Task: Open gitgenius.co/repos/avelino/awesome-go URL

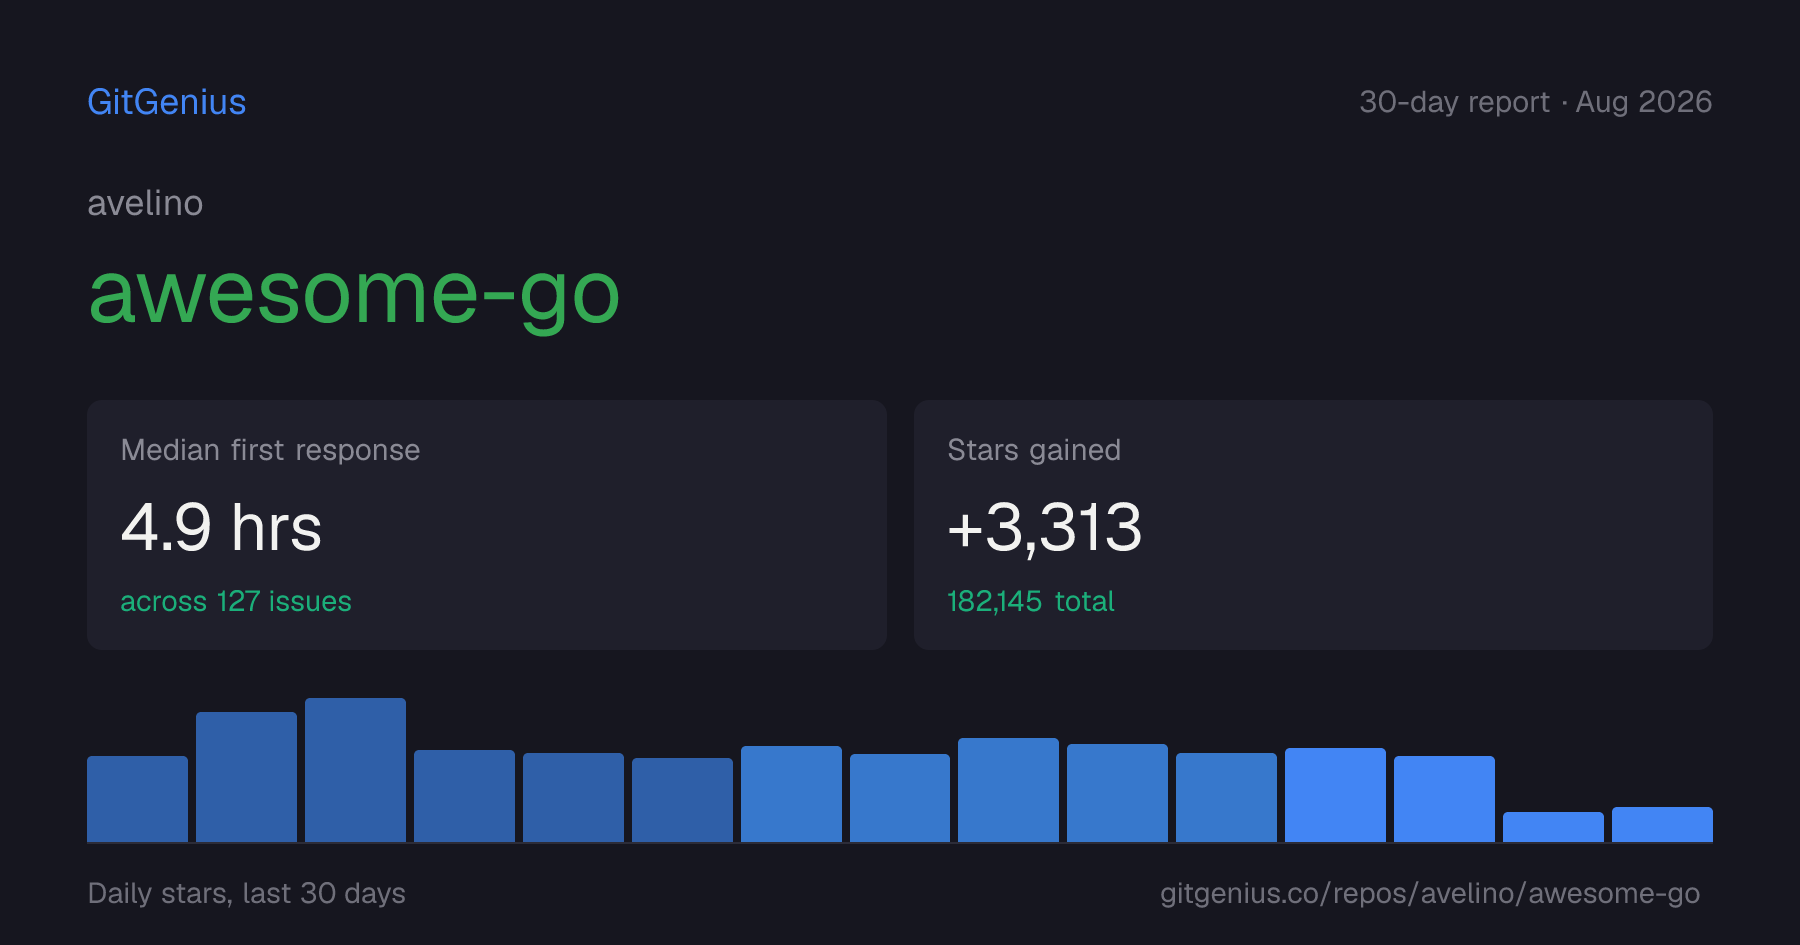Action: (1430, 893)
